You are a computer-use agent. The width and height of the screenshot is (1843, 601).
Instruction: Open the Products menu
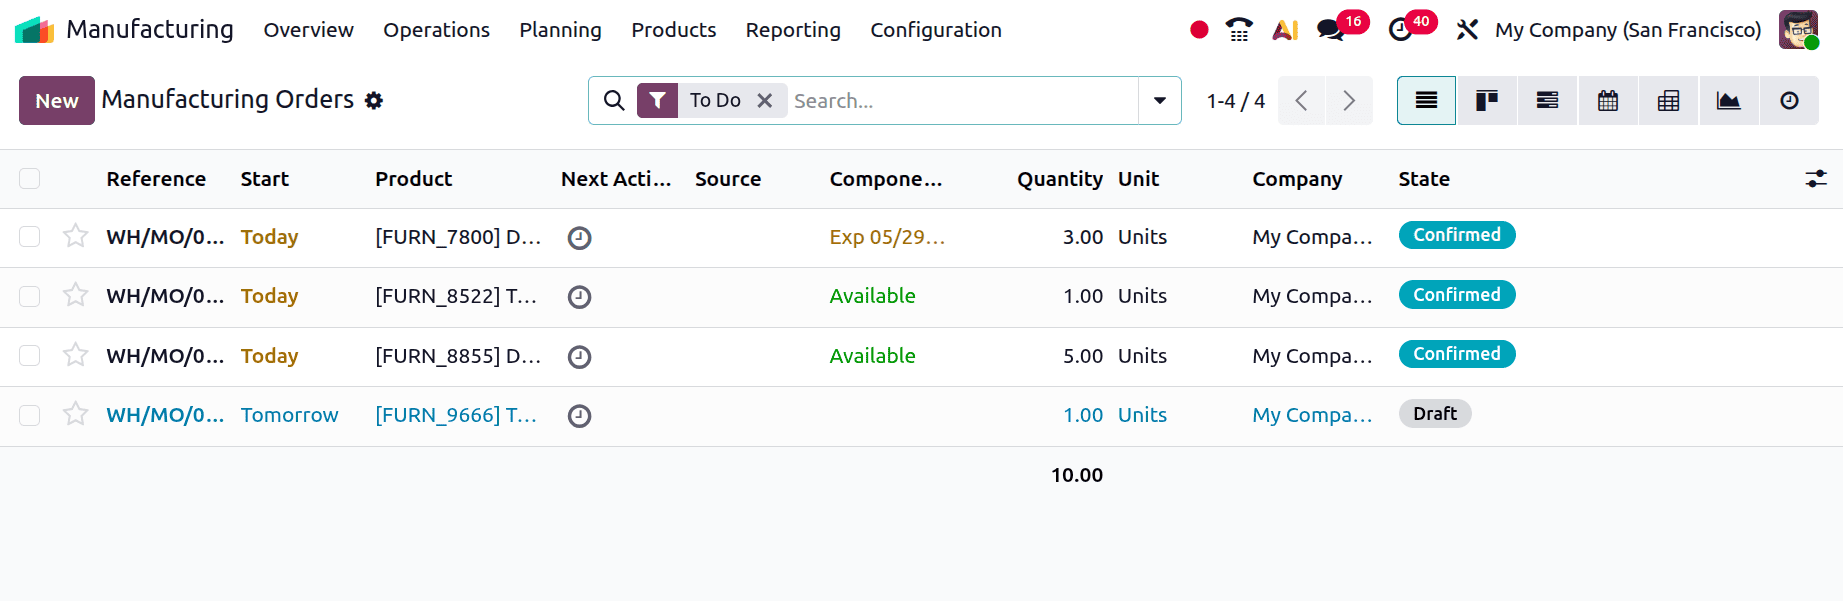(673, 30)
